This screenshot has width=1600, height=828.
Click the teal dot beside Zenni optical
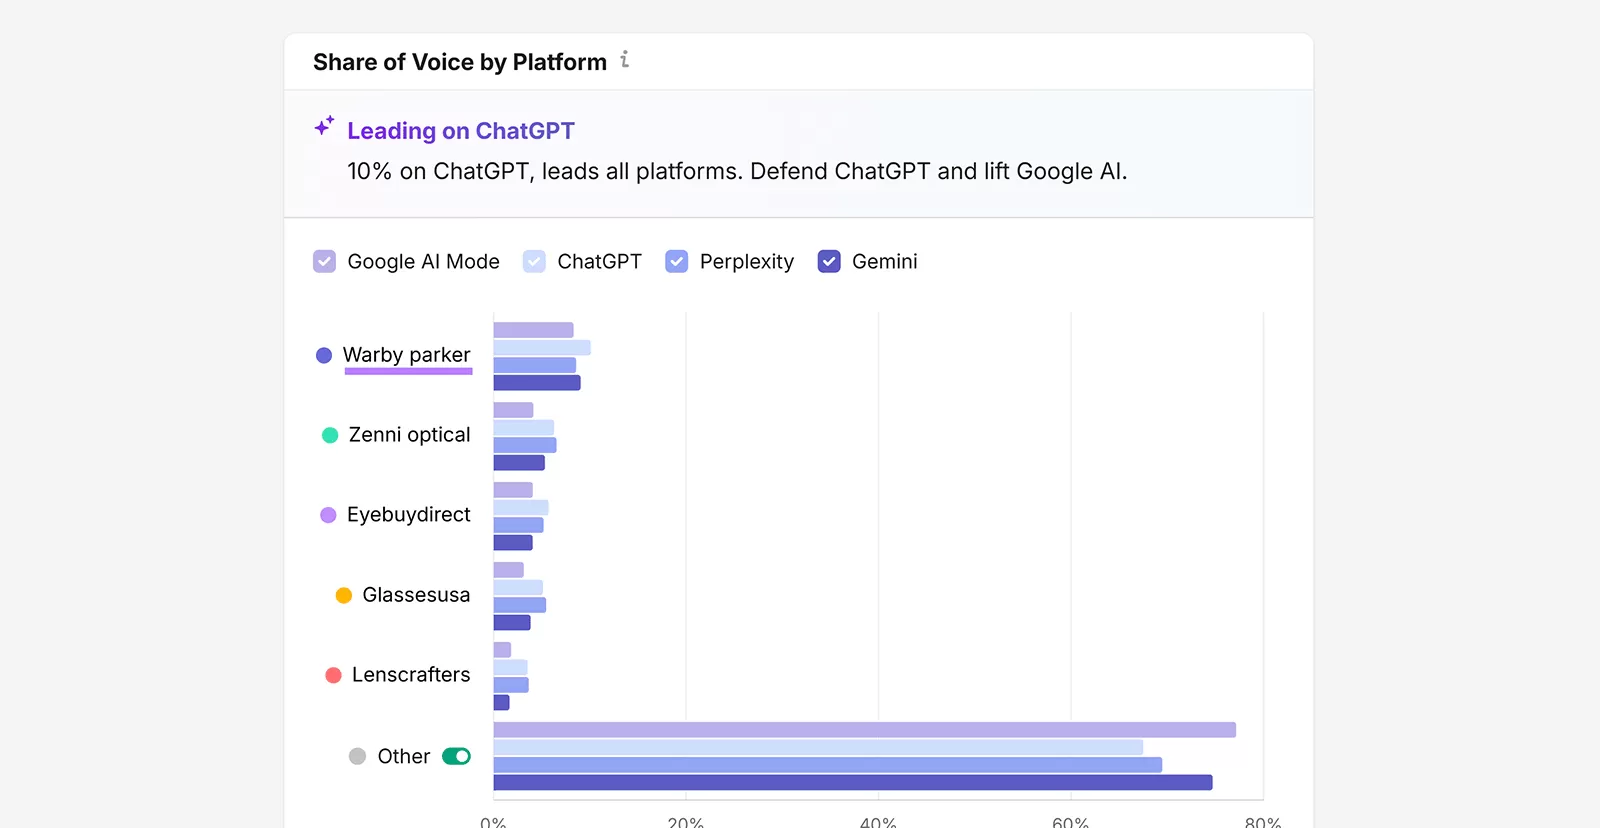(330, 435)
